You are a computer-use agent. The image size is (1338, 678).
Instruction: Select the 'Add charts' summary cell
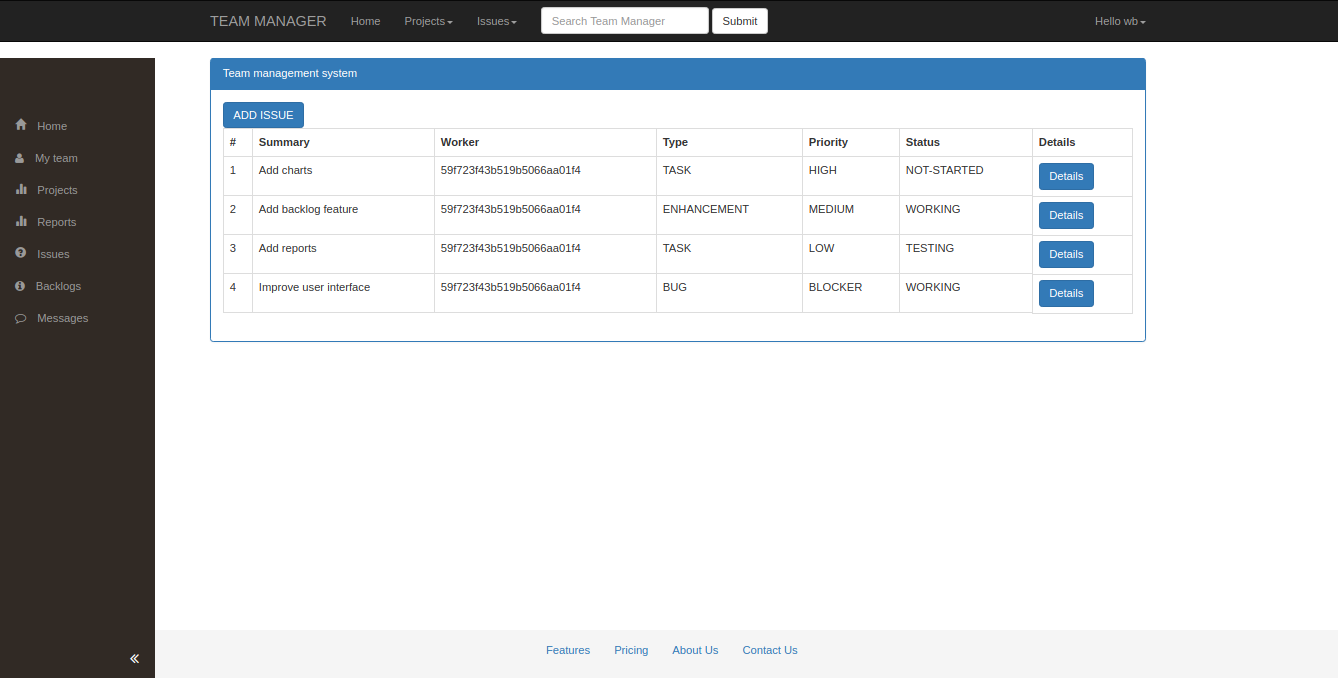(343, 176)
